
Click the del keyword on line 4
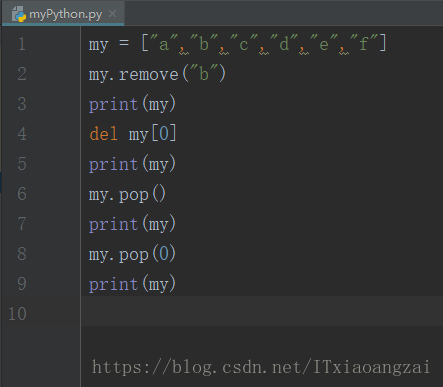tap(103, 134)
